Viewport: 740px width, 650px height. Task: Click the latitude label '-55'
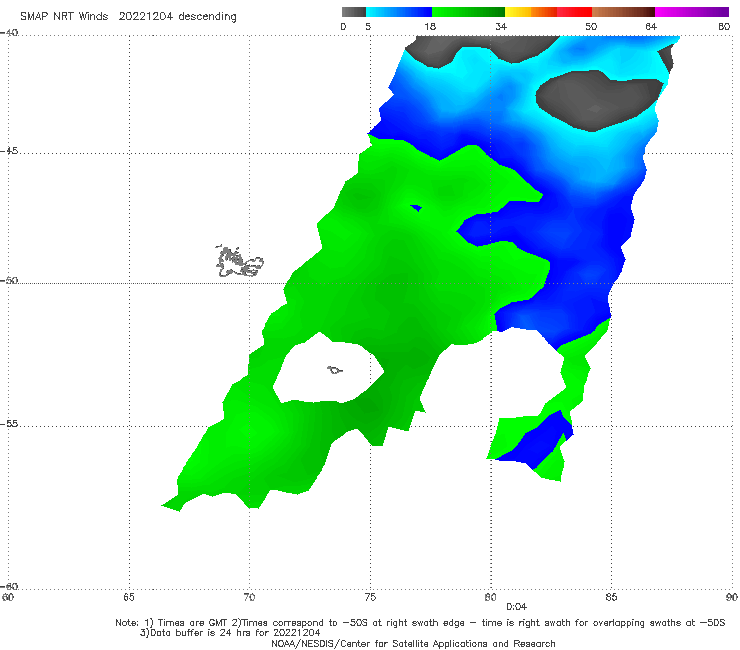pos(9,424)
